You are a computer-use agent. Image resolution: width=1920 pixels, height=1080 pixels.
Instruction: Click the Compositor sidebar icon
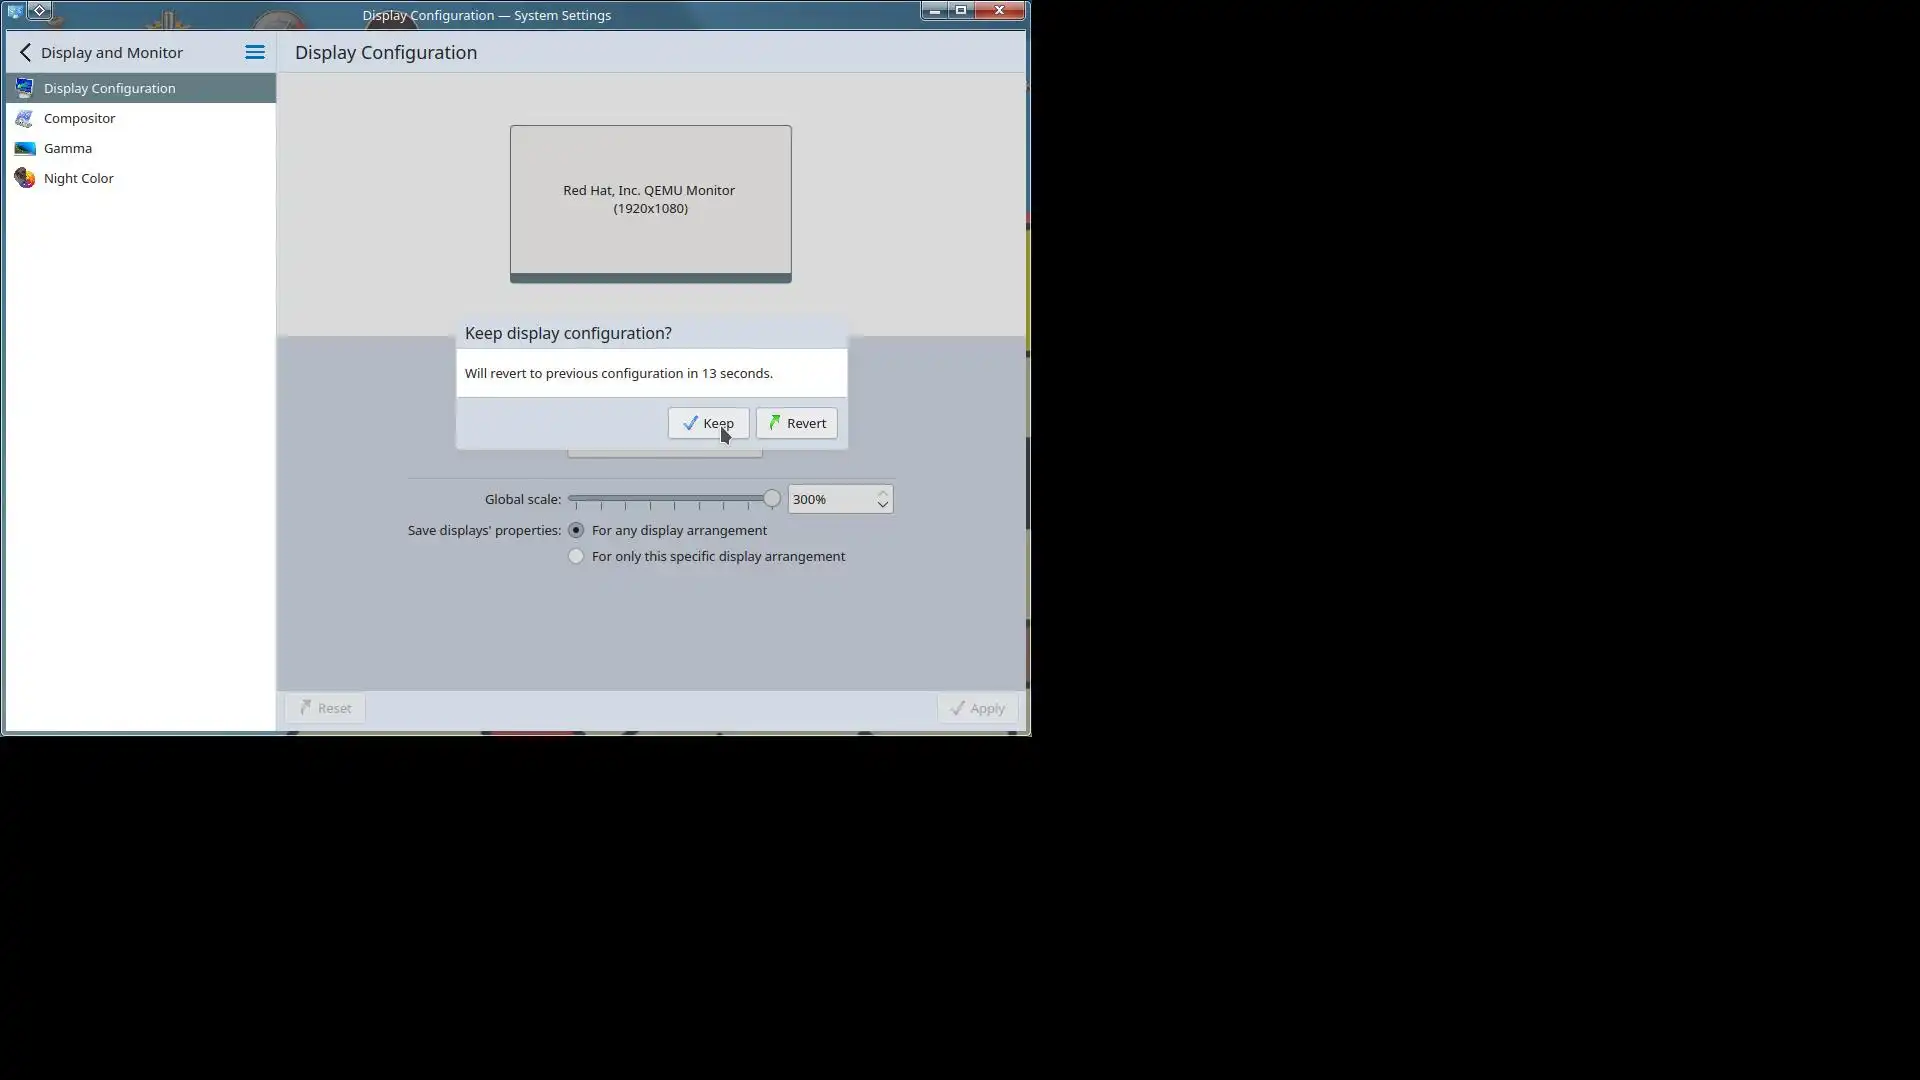coord(25,118)
